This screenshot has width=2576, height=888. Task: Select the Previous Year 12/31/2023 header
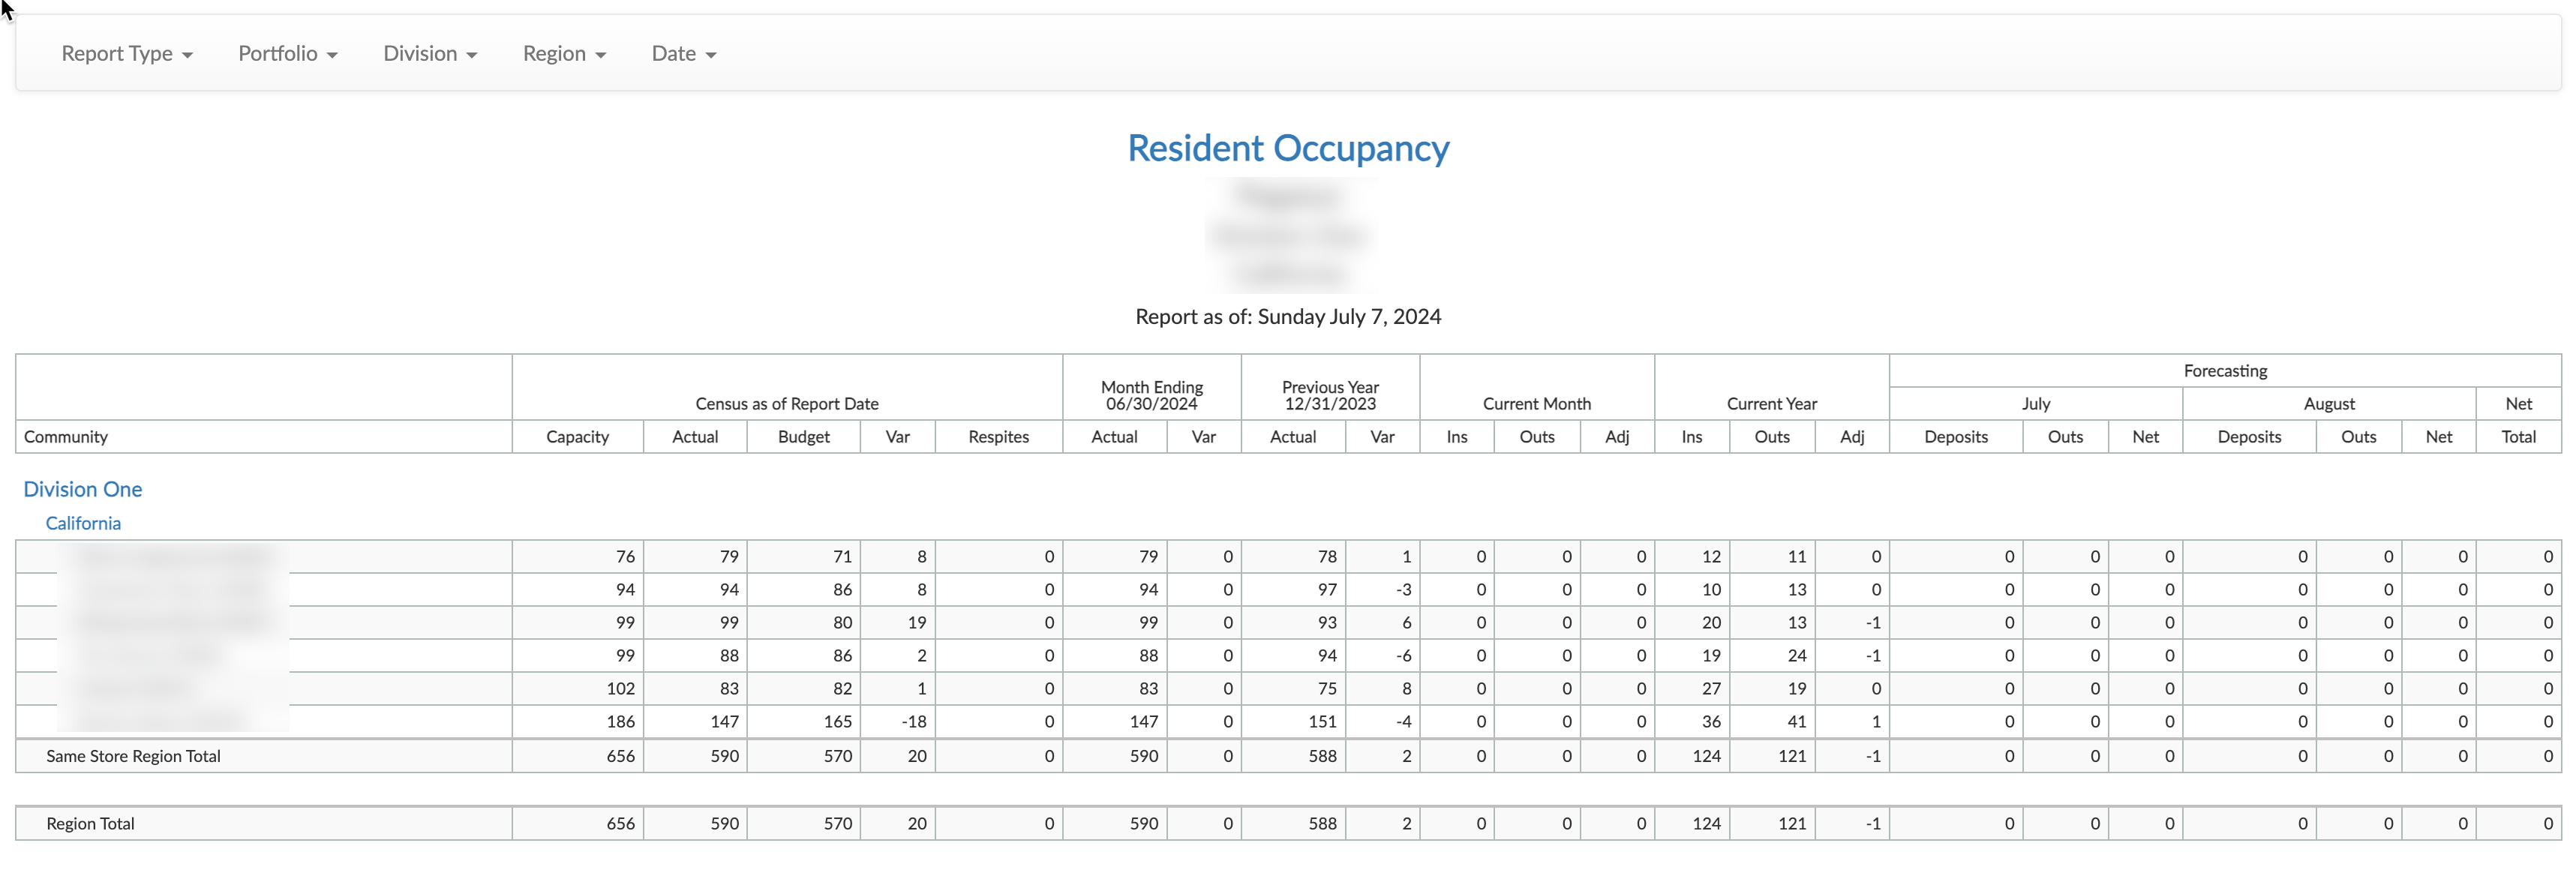[x=1329, y=395]
